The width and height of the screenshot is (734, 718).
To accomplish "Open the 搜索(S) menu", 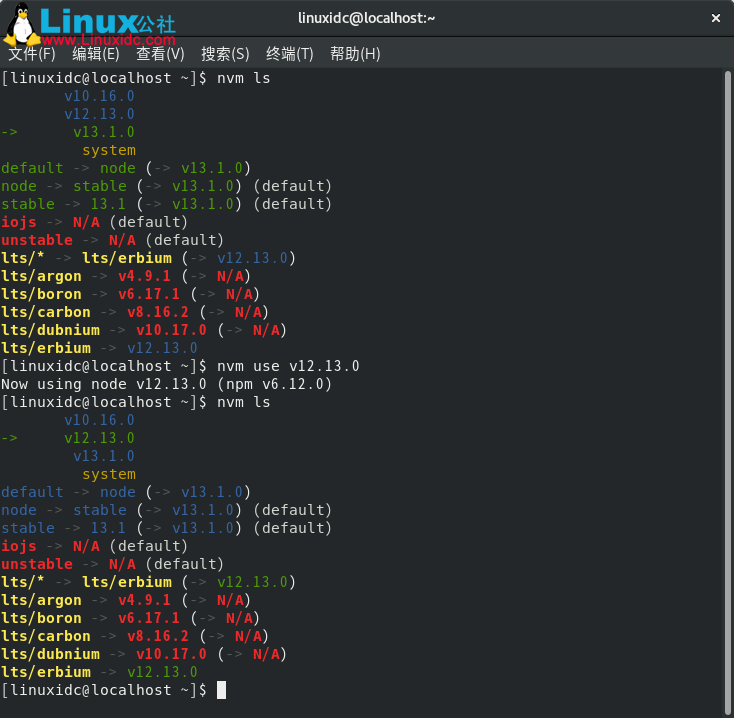I will click(225, 54).
